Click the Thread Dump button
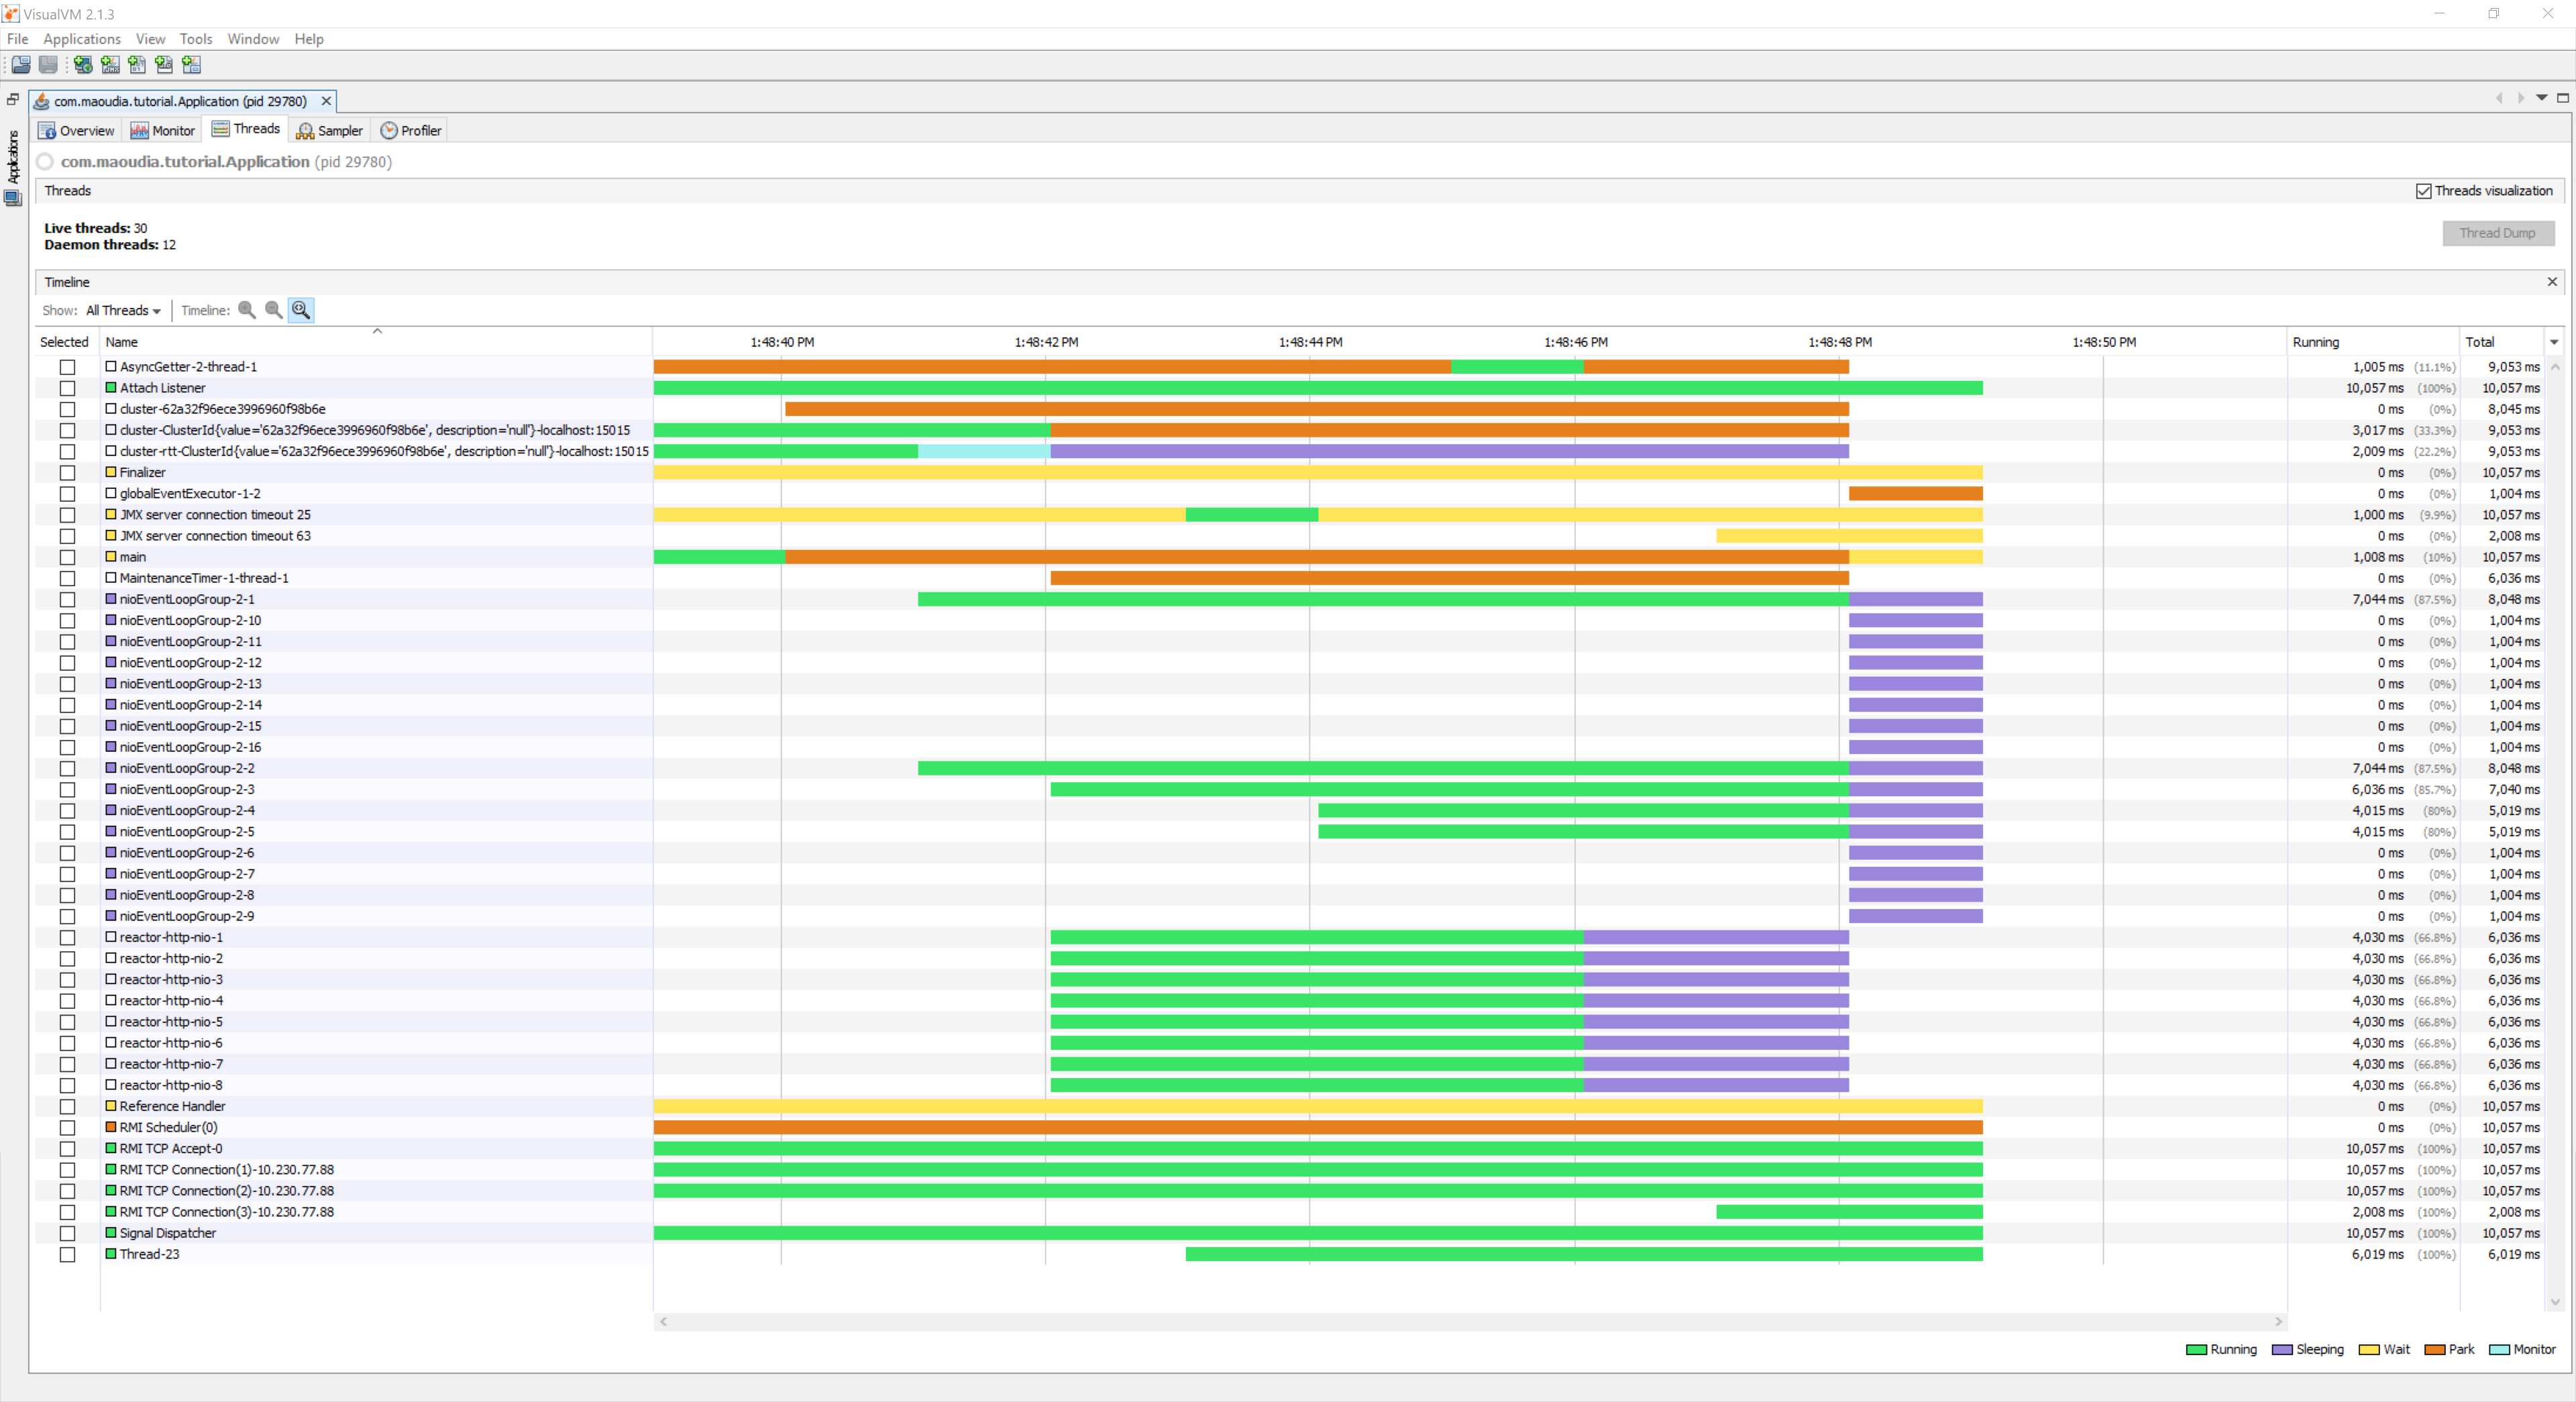The height and width of the screenshot is (1402, 2576). pyautogui.click(x=2497, y=233)
